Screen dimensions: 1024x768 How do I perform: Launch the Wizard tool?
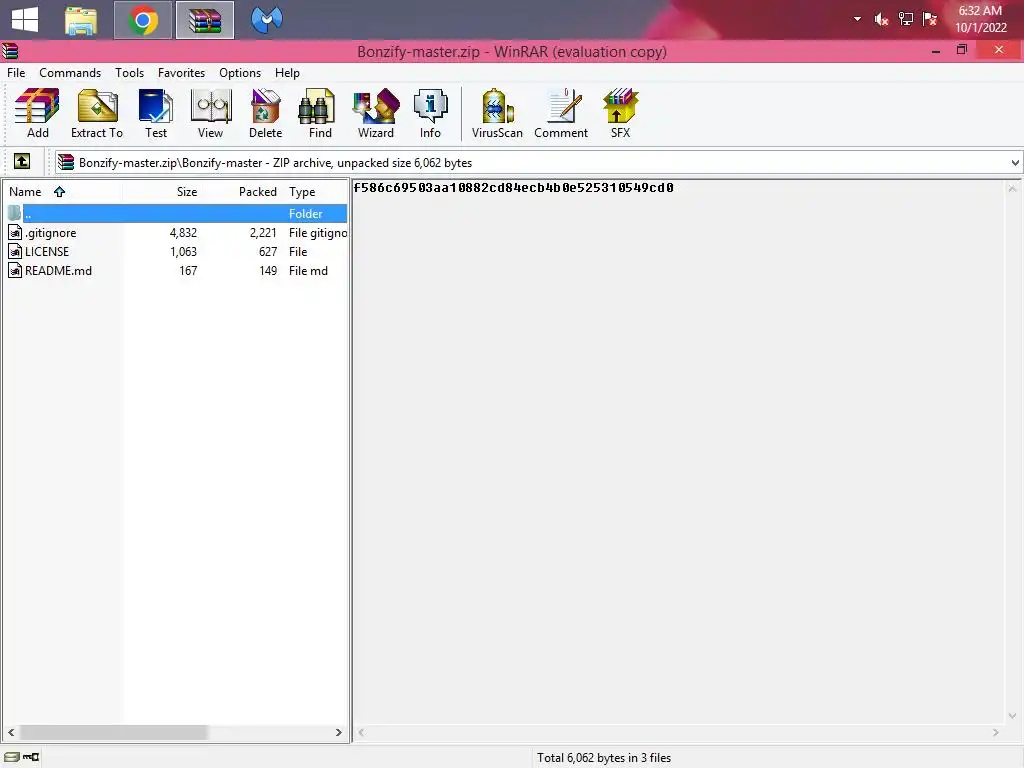pos(376,114)
